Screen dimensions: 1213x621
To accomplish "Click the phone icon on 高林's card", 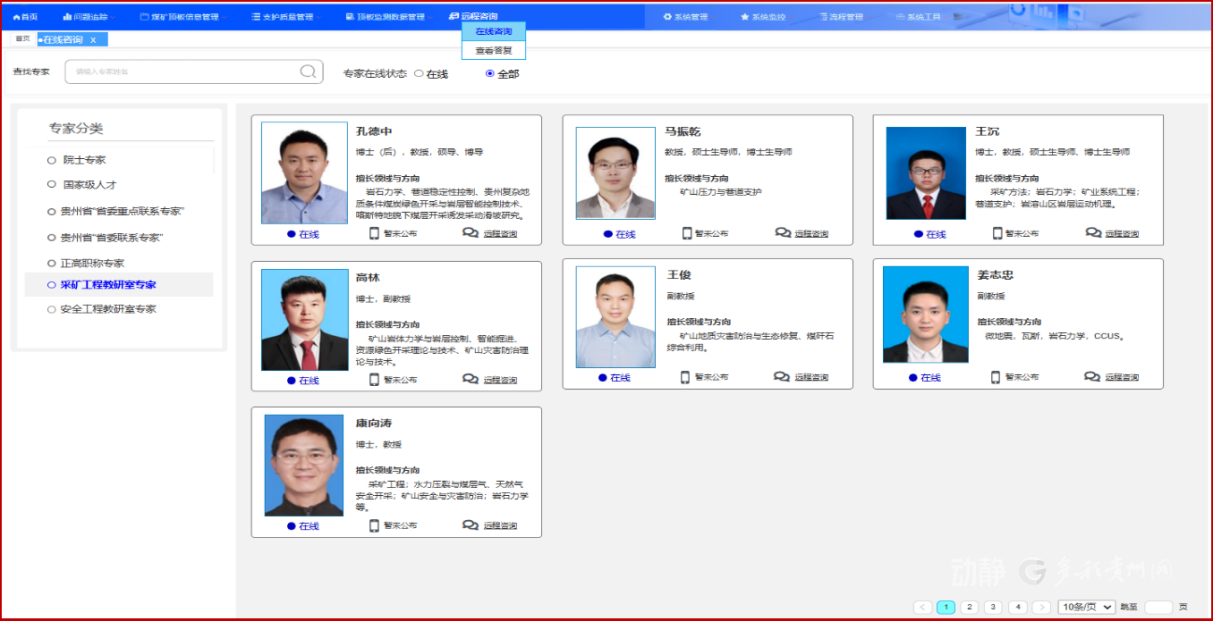I will [x=375, y=379].
